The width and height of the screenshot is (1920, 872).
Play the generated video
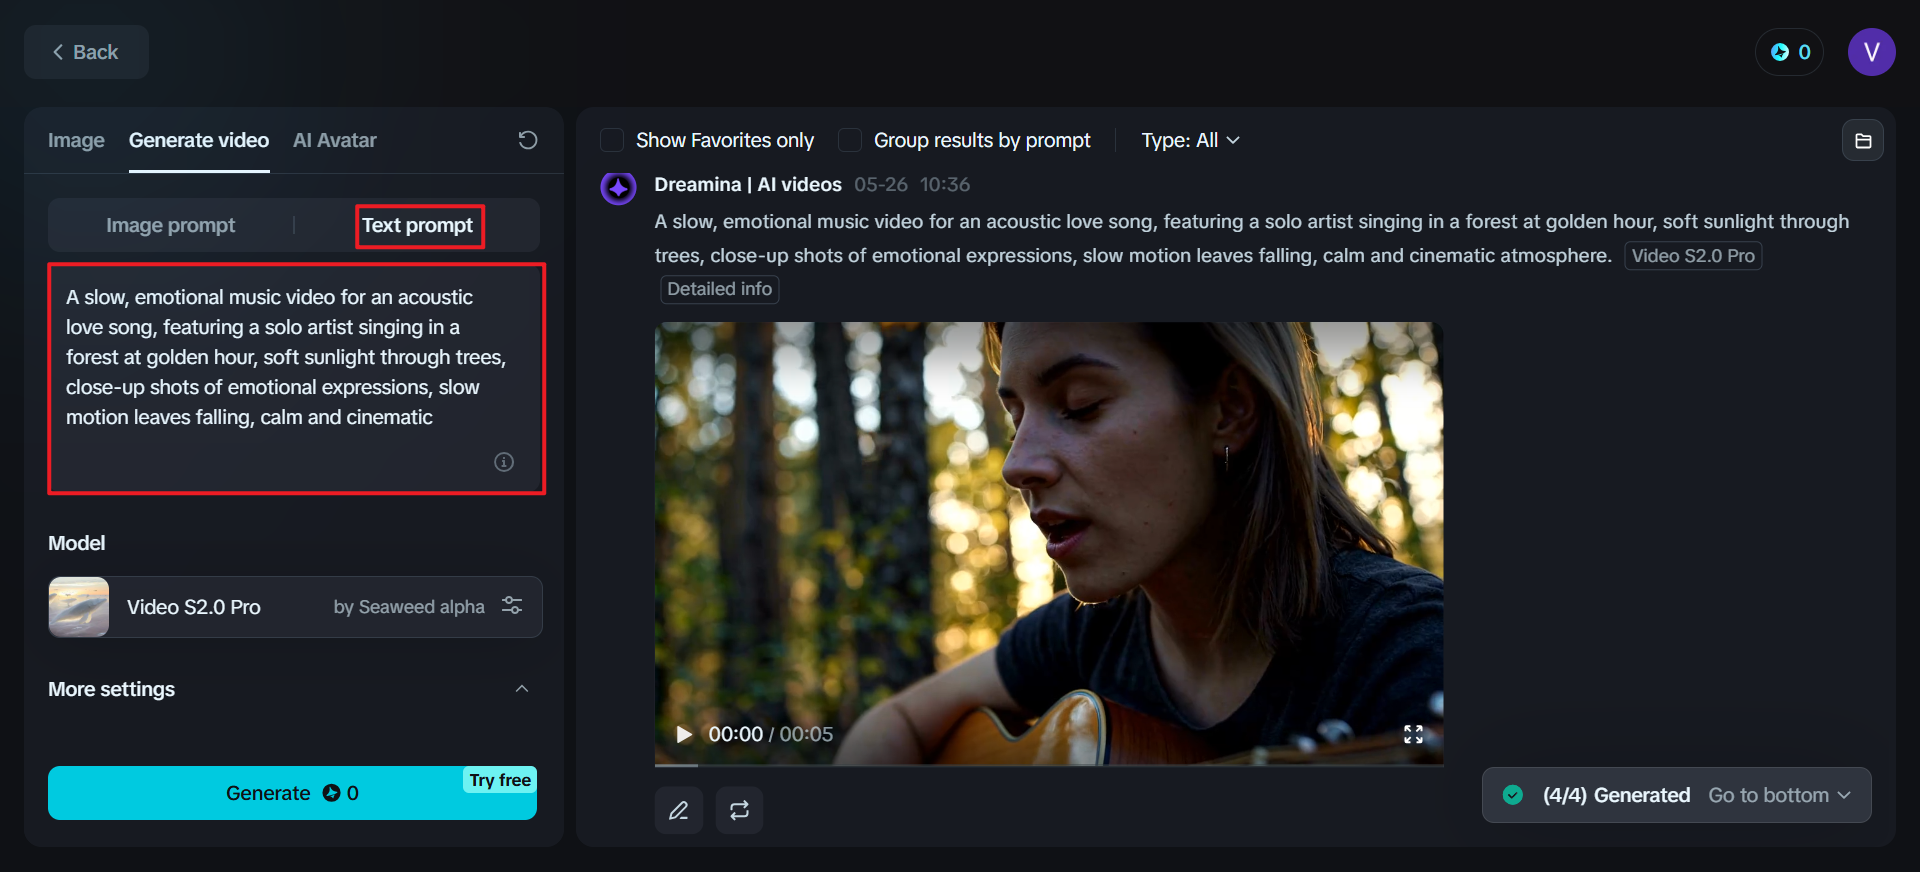[x=684, y=734]
